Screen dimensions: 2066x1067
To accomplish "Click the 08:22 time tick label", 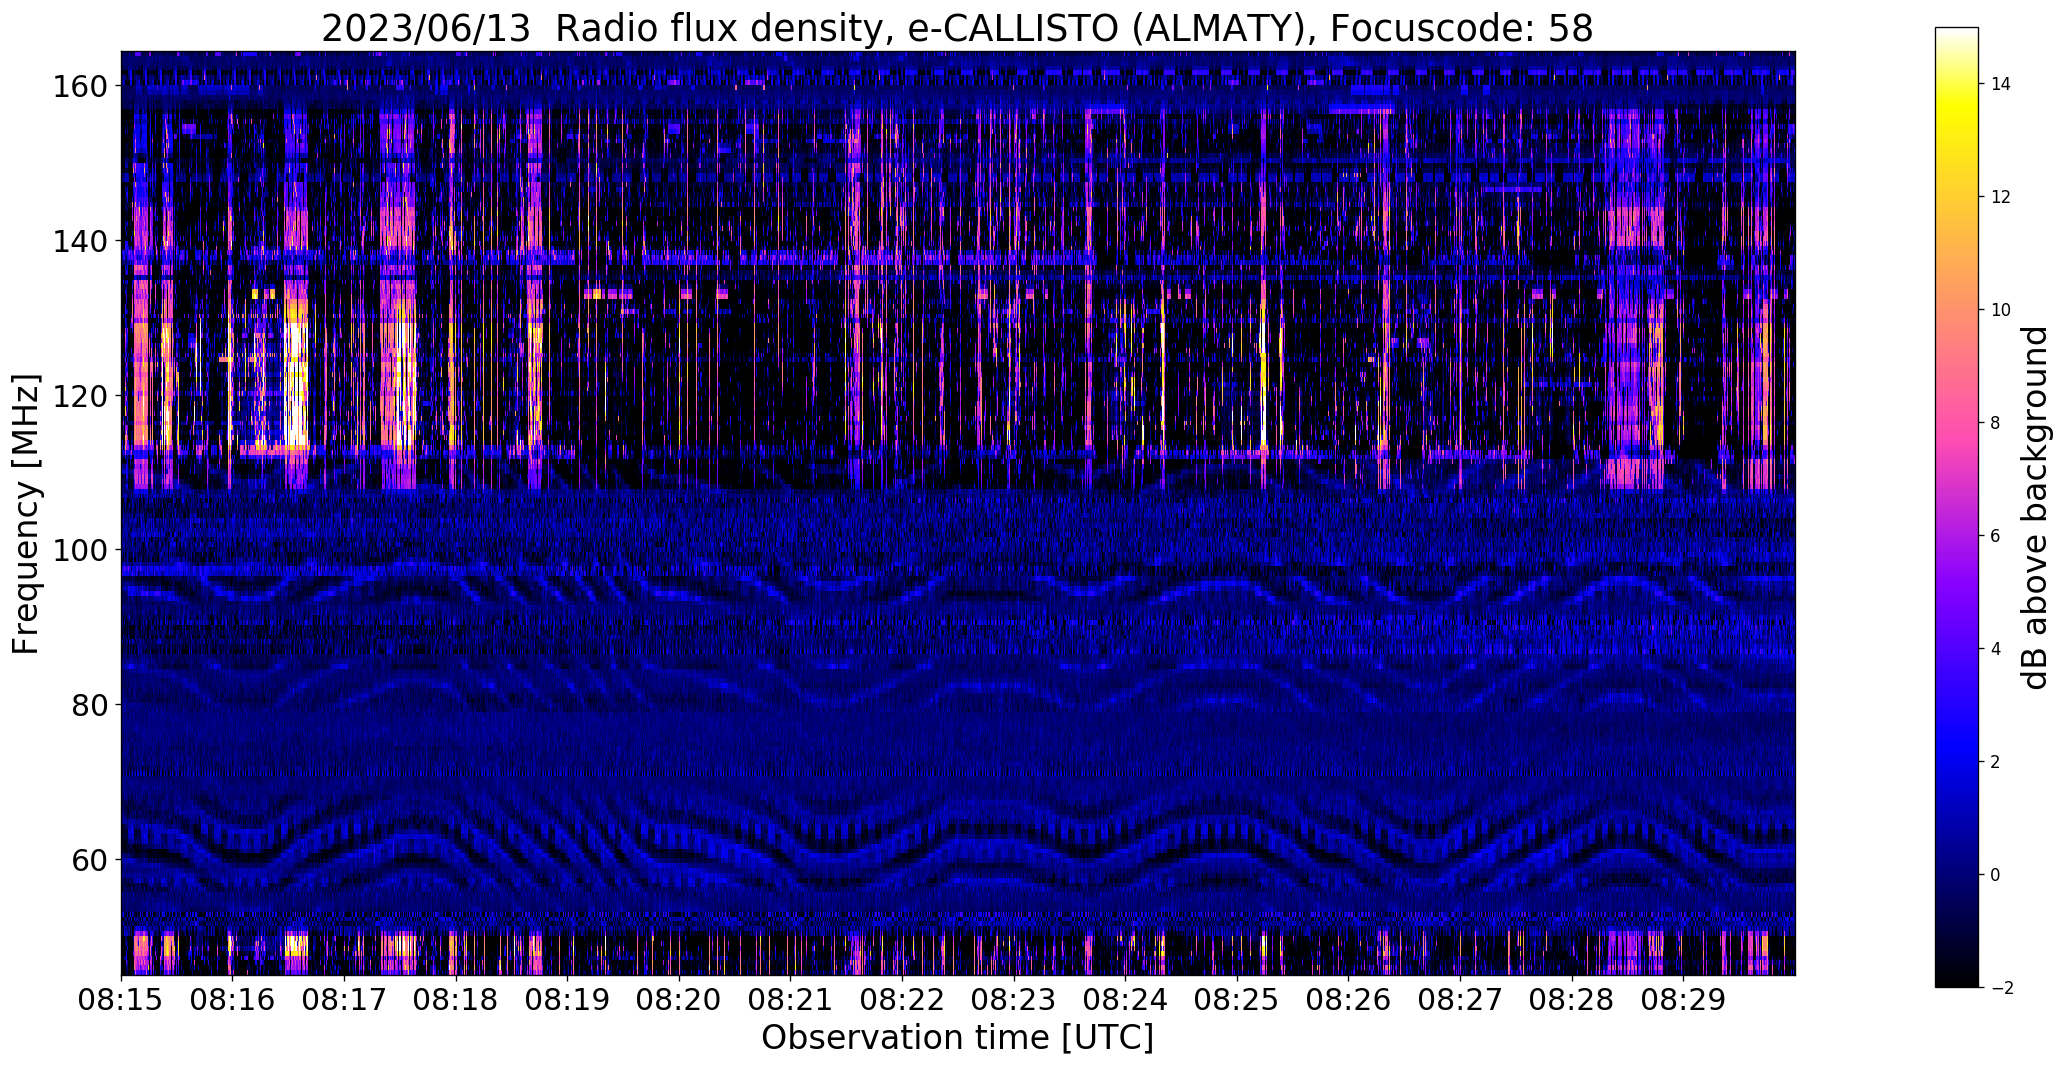I will coord(902,1000).
